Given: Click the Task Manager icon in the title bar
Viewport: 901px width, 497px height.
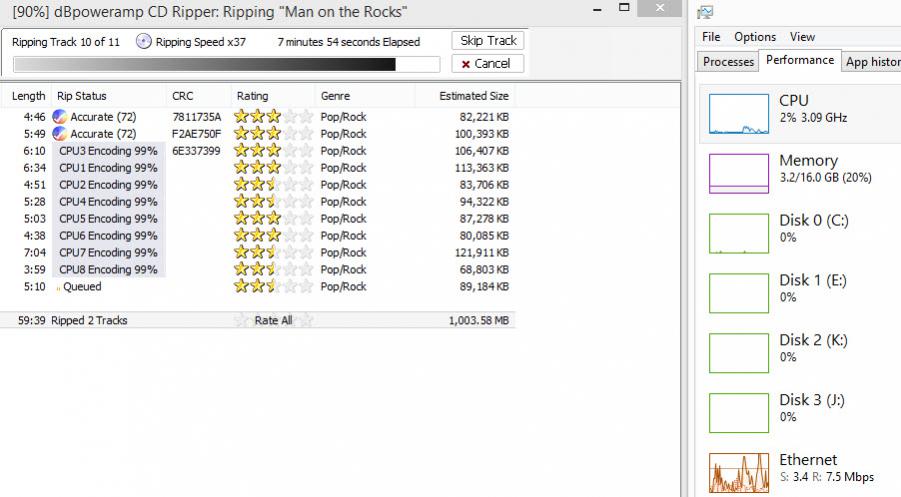Looking at the screenshot, I should coord(706,12).
